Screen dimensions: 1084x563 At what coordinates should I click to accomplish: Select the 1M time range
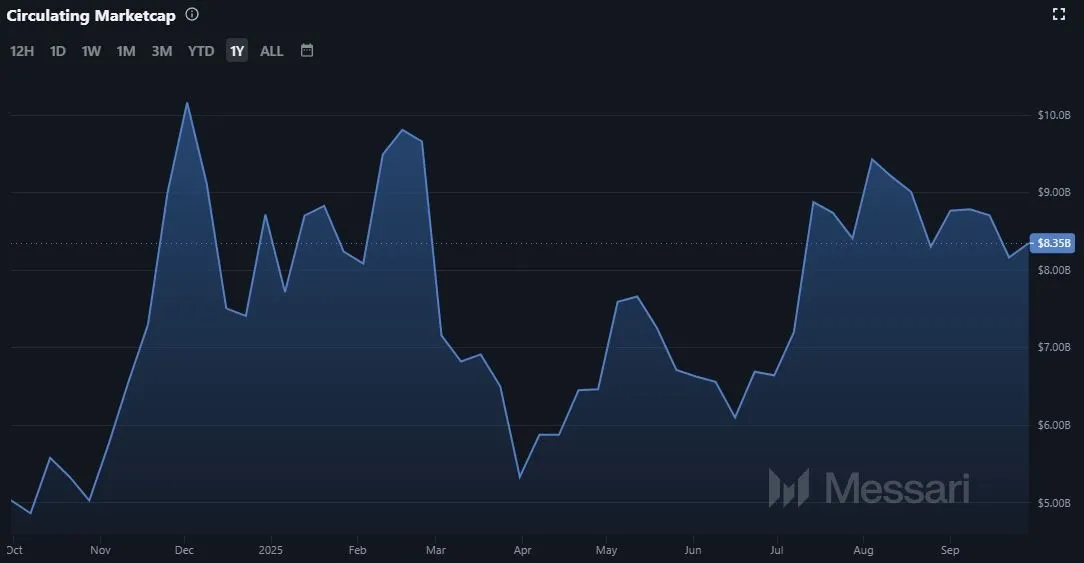point(126,51)
